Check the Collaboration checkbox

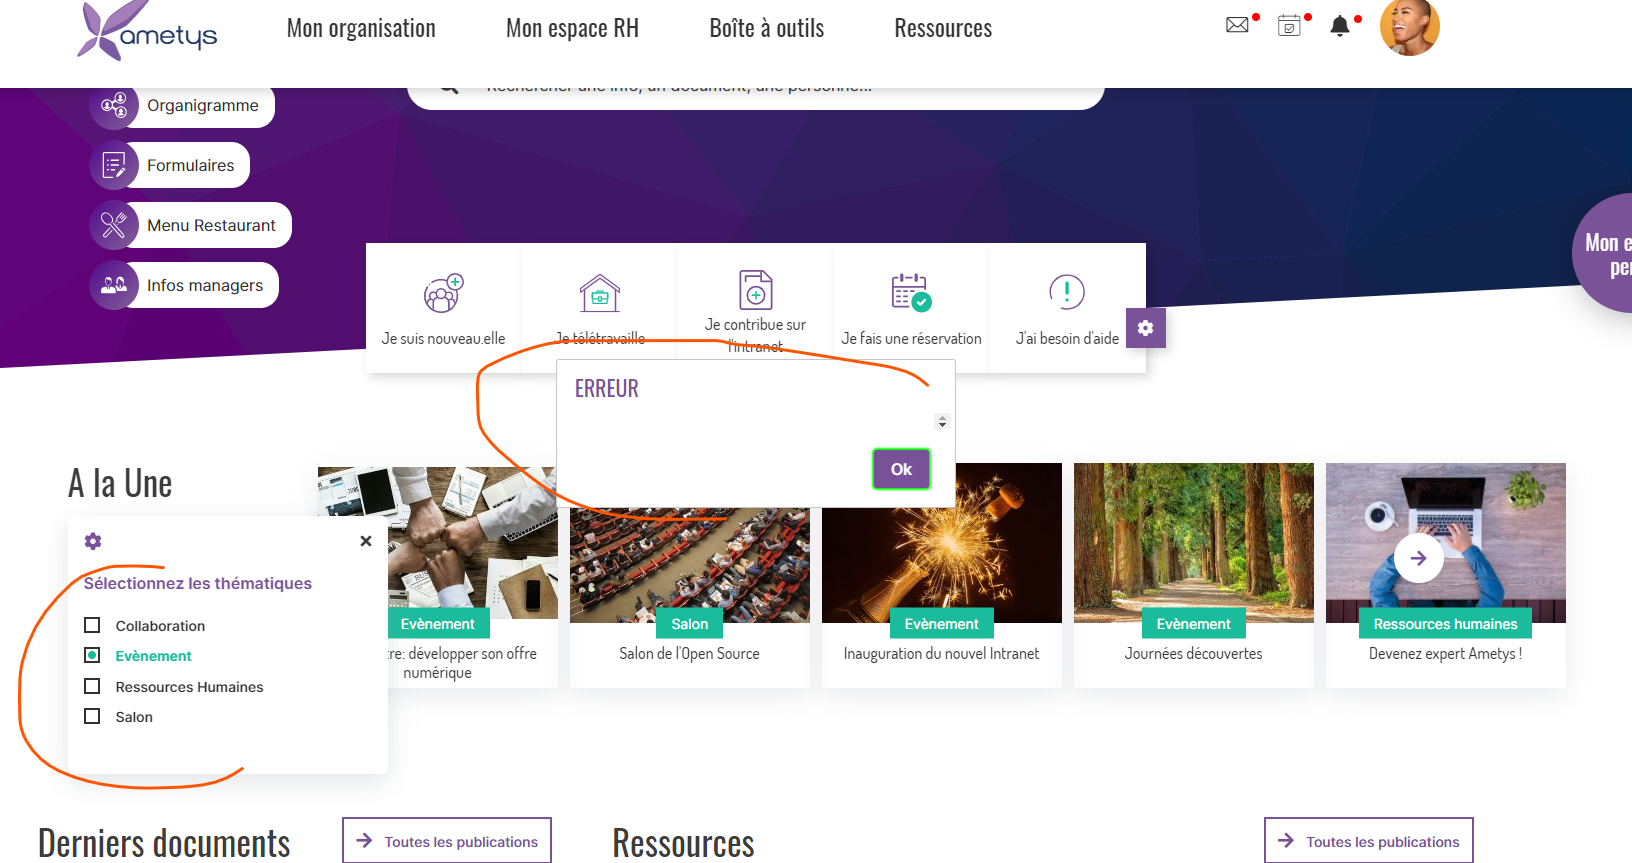[x=92, y=625]
